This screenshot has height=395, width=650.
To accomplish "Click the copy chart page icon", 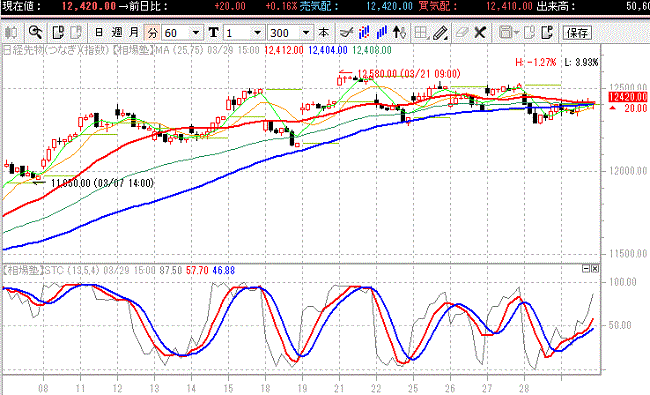I will (x=58, y=32).
